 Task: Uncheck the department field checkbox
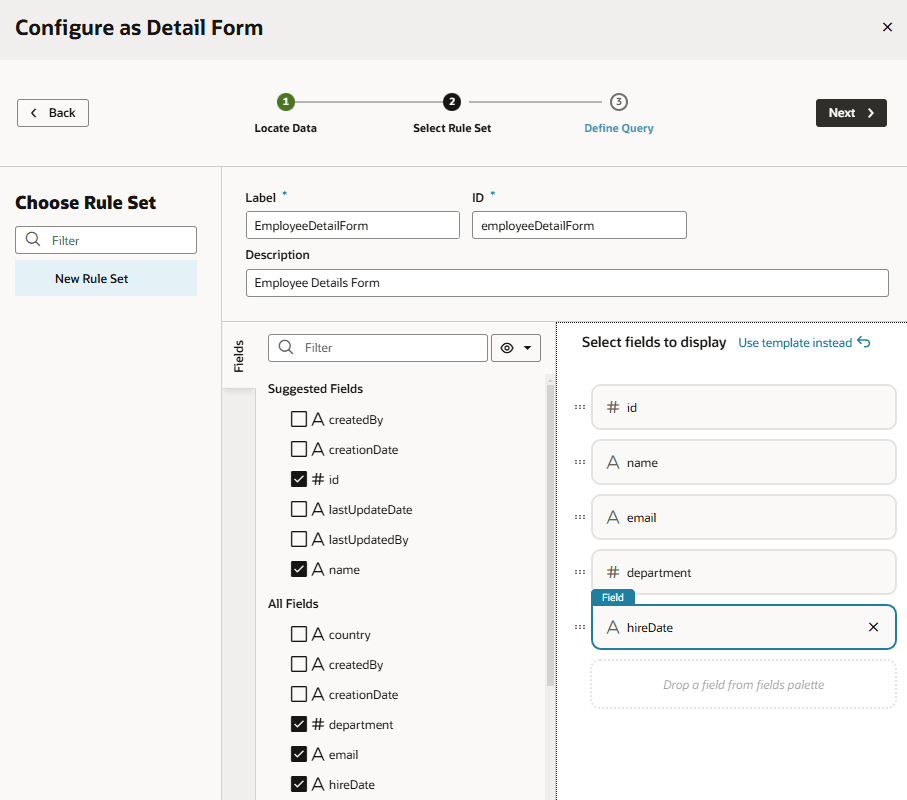pos(299,724)
